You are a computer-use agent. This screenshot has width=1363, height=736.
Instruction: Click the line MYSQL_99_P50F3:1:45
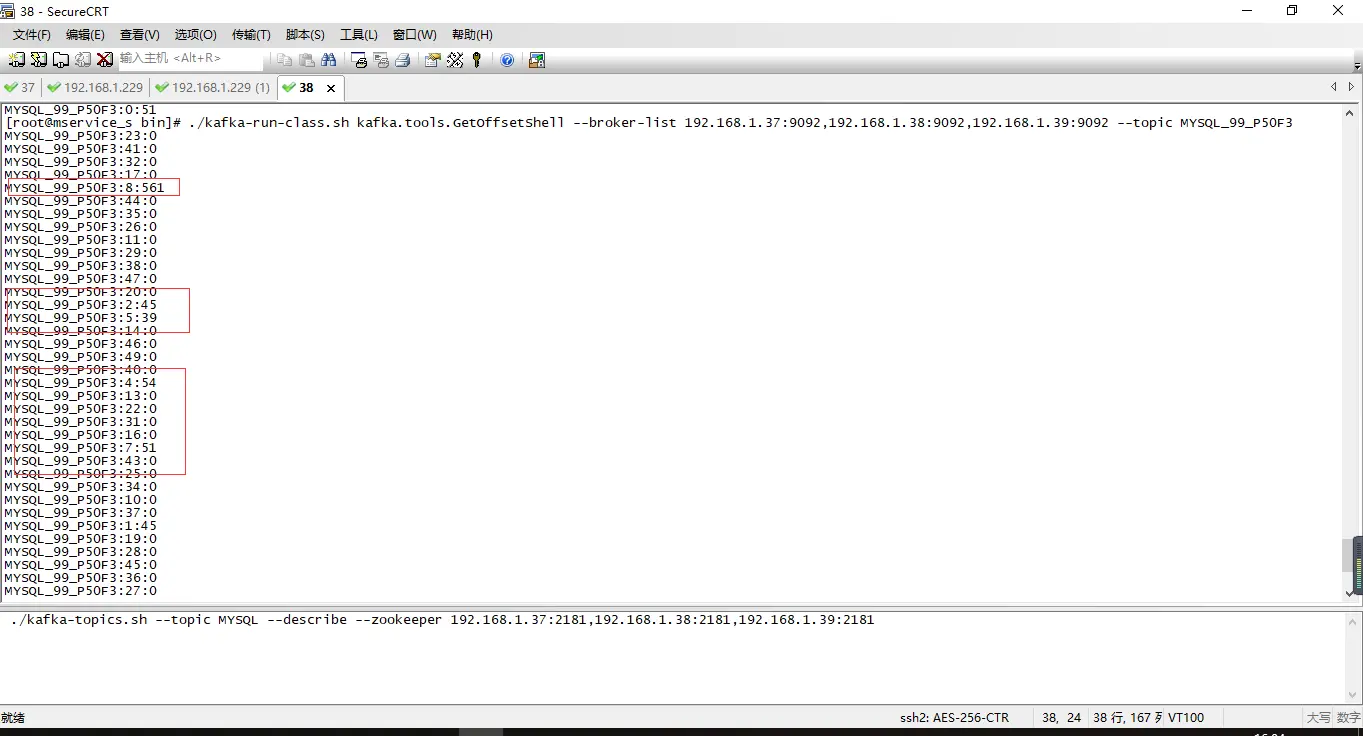pyautogui.click(x=81, y=526)
